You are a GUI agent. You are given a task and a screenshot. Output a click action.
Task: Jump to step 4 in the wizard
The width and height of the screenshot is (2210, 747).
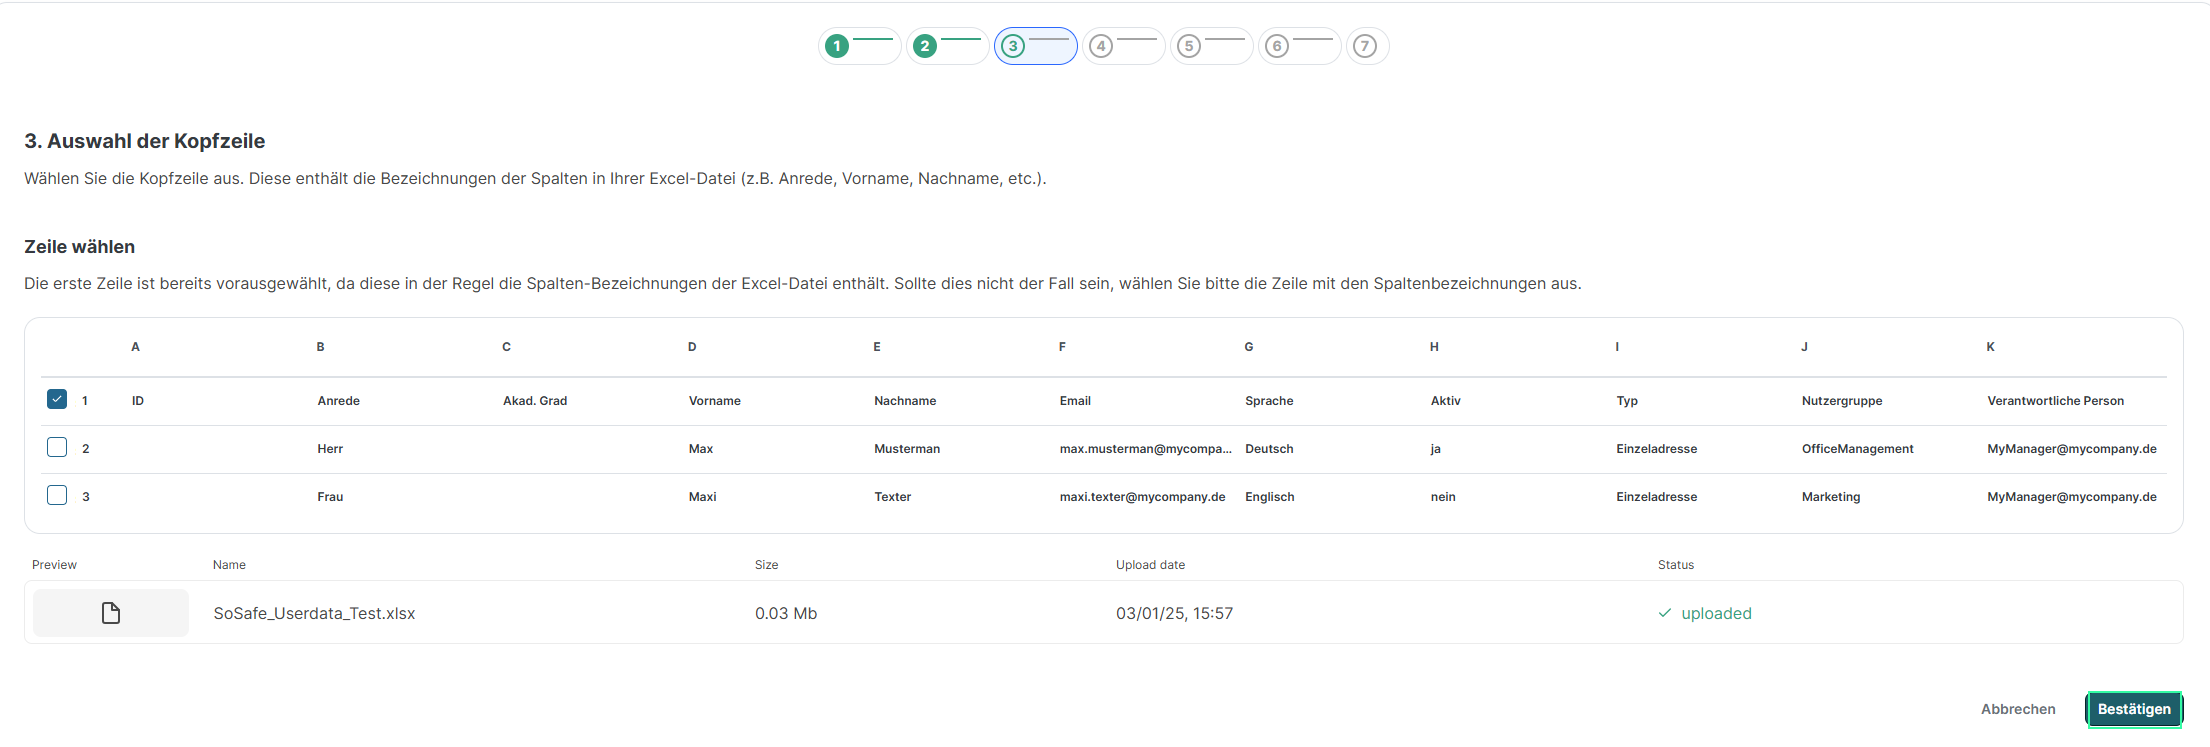point(1101,46)
